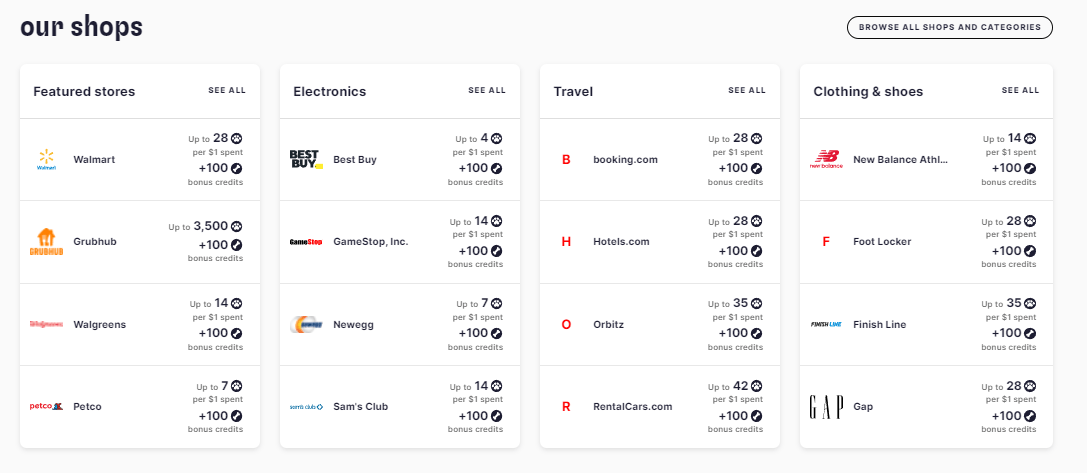This screenshot has width=1087, height=473.
Task: Click the Grubhub logo icon
Action: (x=47, y=242)
